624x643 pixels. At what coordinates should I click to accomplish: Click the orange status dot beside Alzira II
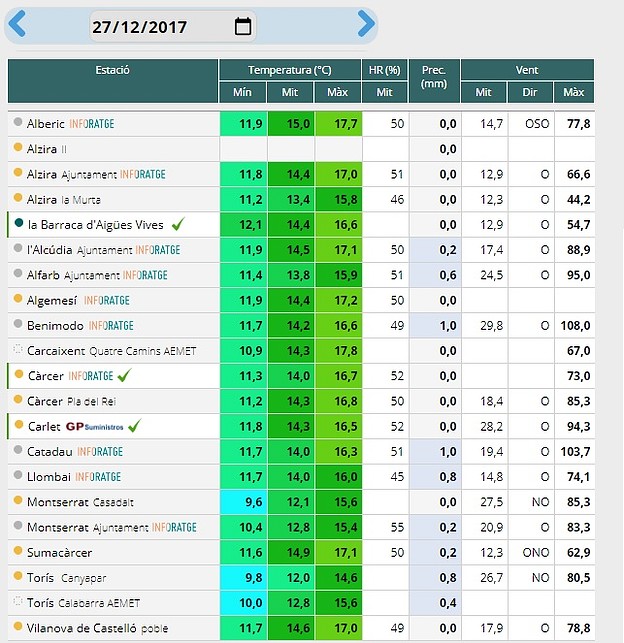[x=18, y=147]
